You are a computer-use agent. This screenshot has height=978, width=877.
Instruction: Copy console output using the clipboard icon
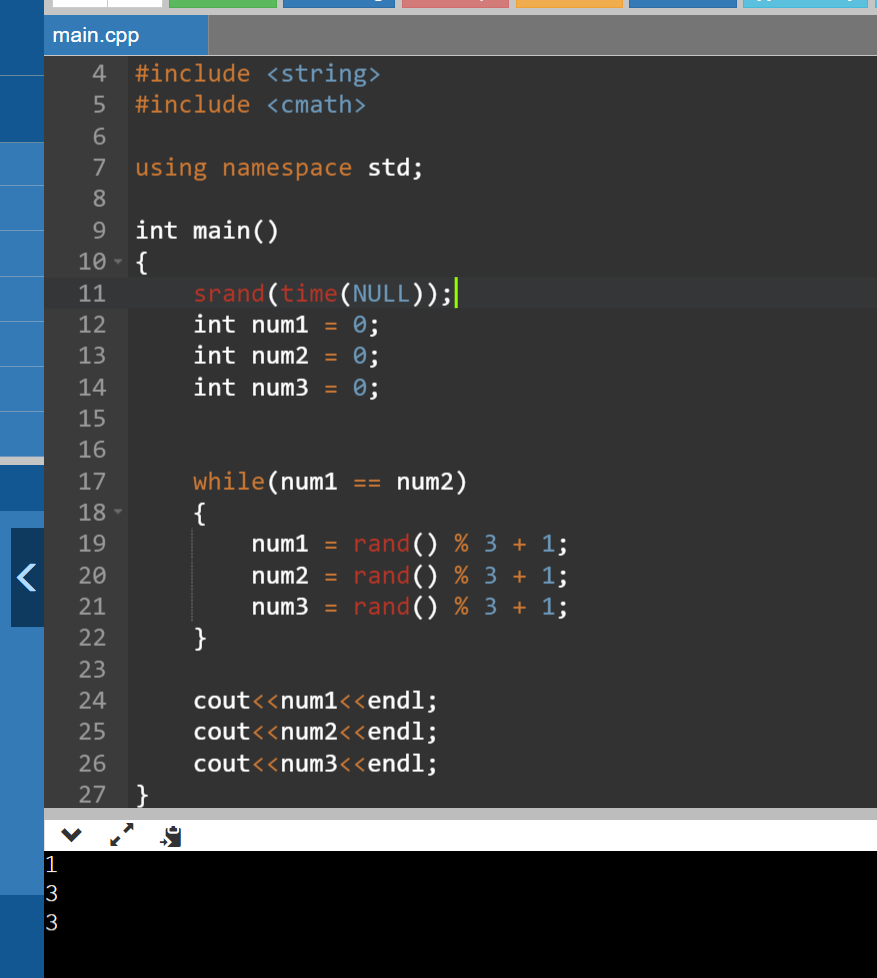pyautogui.click(x=170, y=834)
